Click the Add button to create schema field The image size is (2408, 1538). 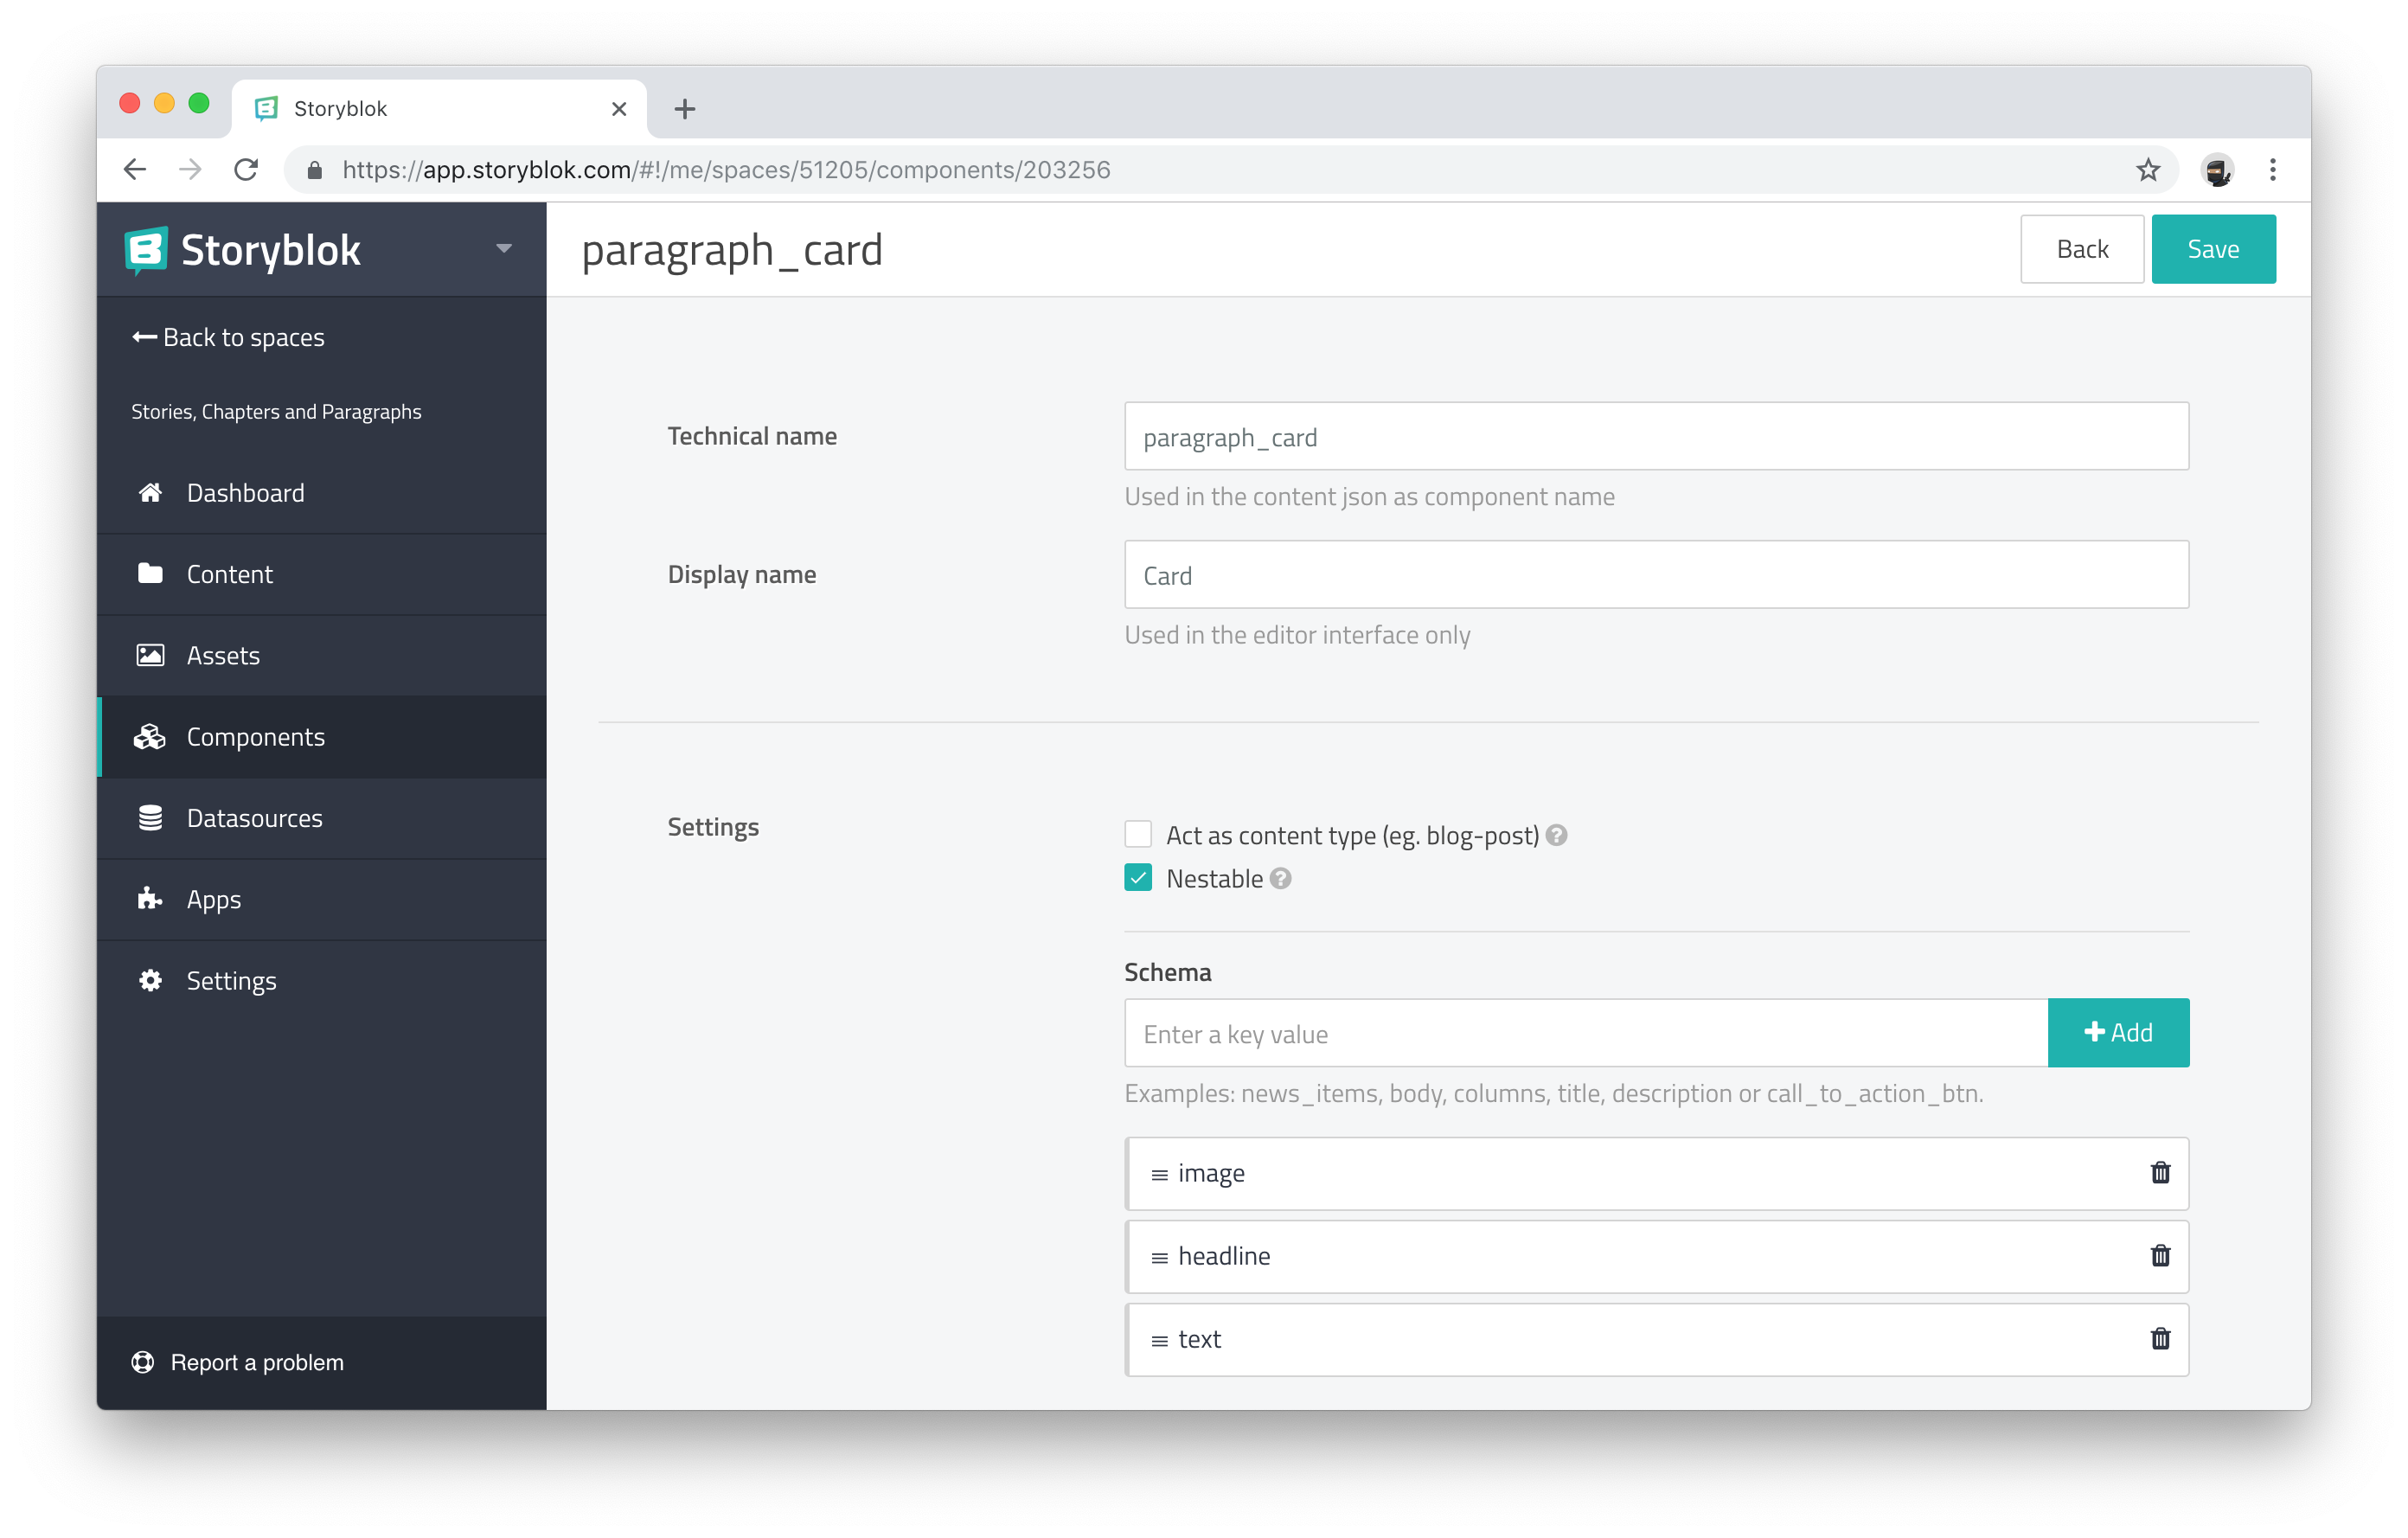2118,1032
